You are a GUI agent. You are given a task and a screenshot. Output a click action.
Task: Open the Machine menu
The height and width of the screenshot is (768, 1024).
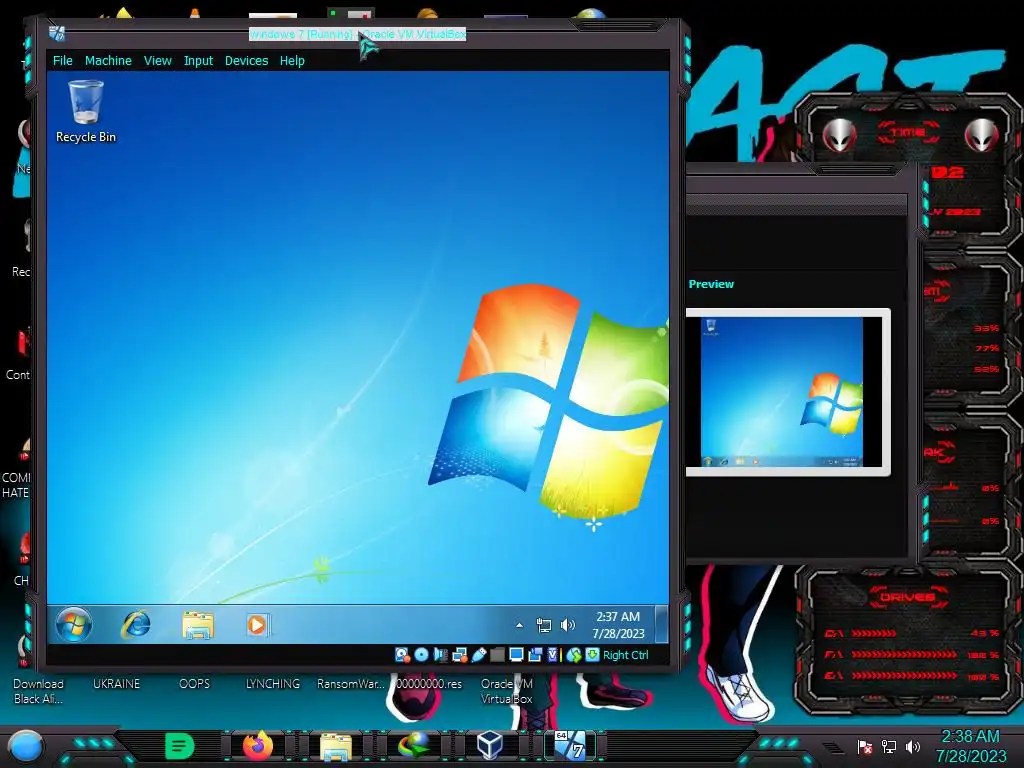[108, 61]
